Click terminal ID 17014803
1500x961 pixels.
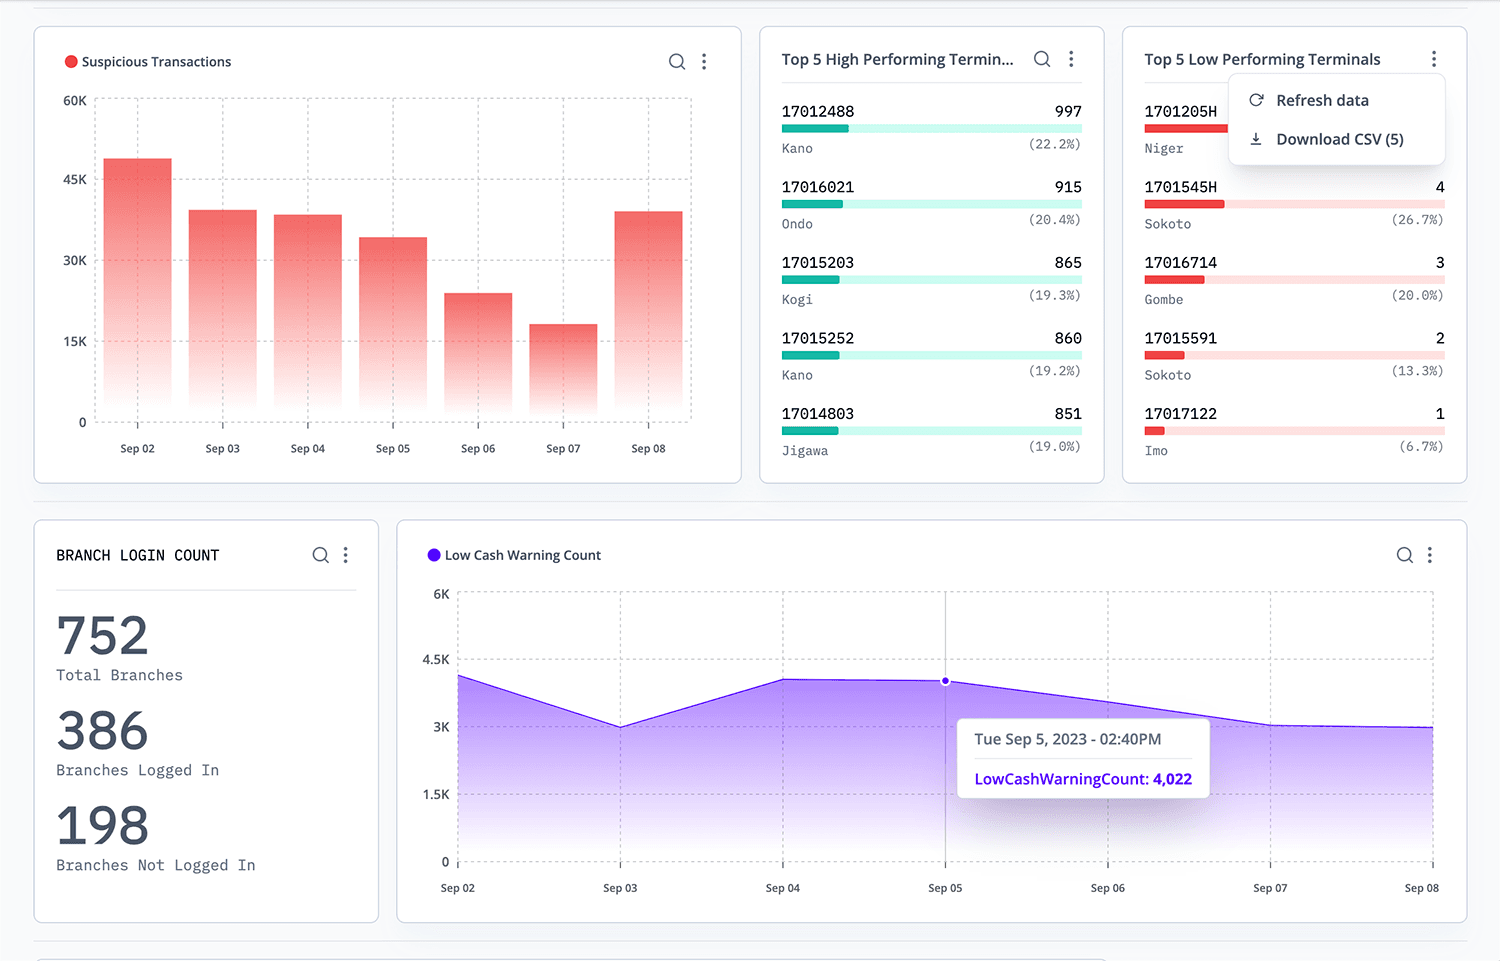pyautogui.click(x=818, y=414)
